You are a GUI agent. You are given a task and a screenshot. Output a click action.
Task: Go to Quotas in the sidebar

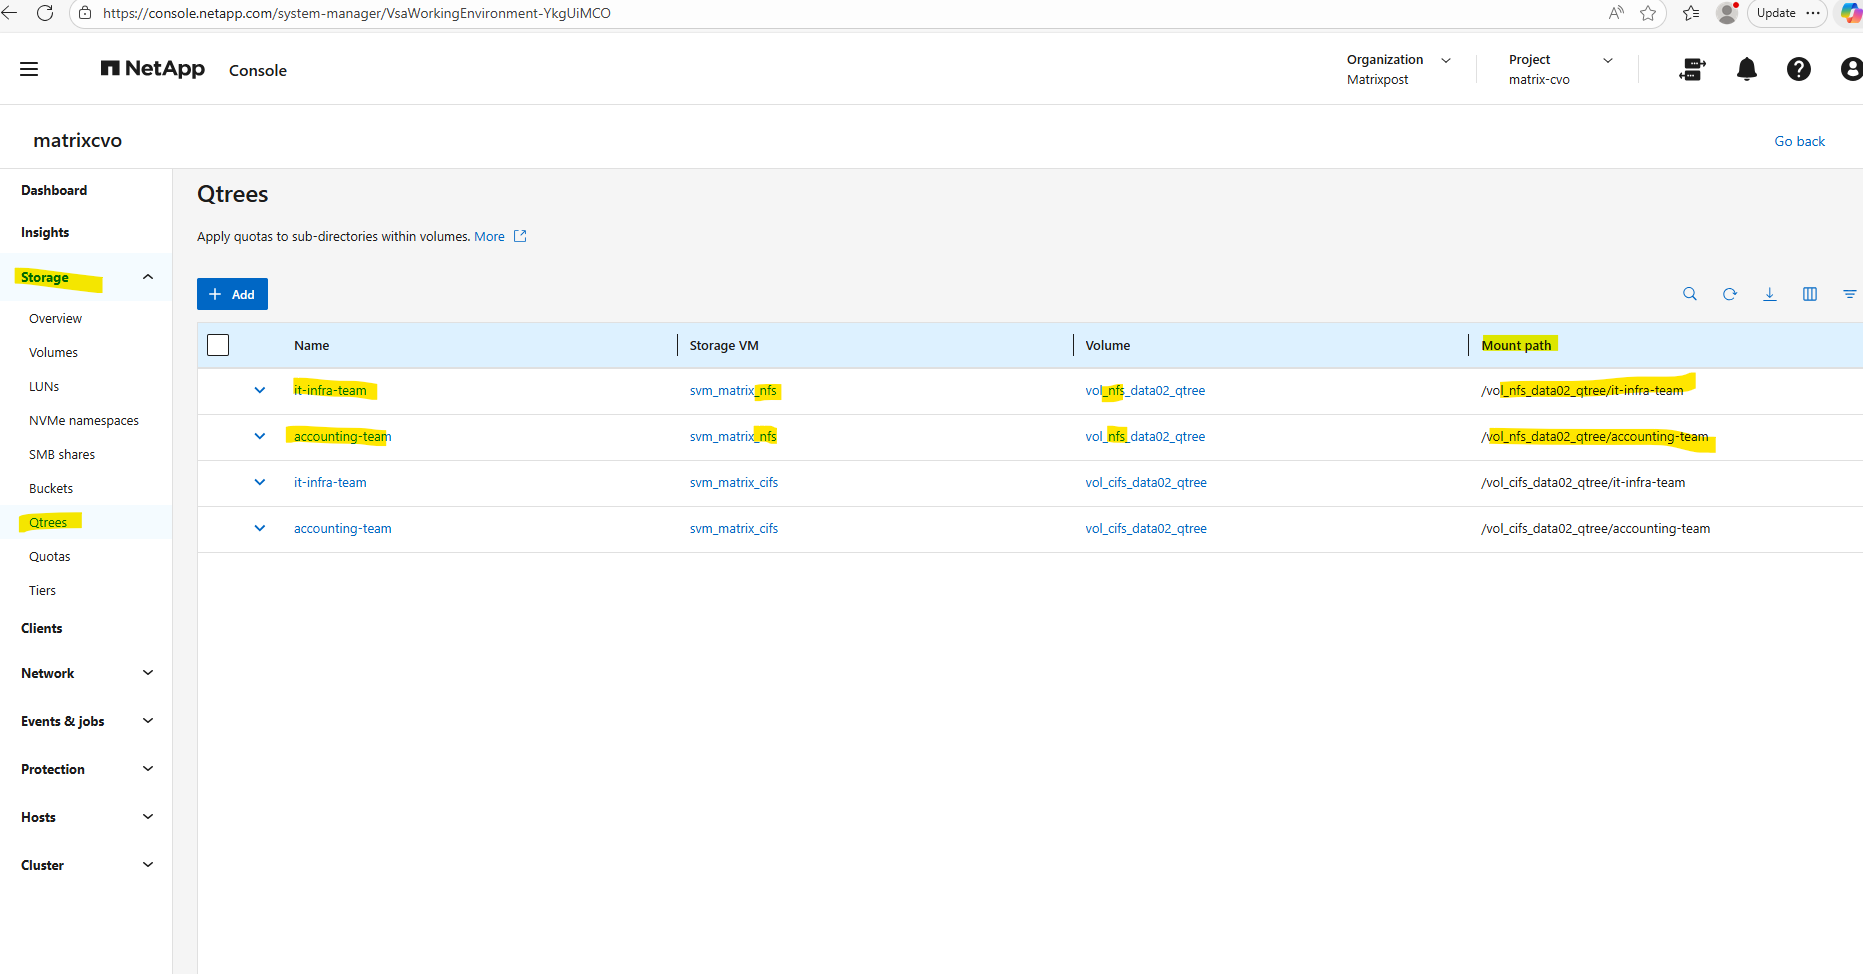[50, 557]
